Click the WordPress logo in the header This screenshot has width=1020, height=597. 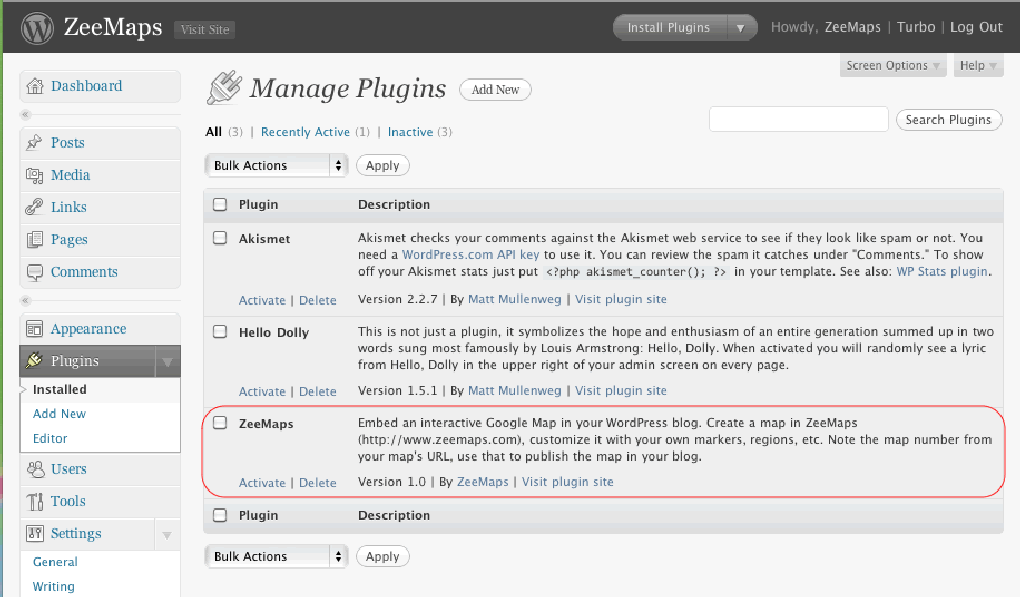point(36,27)
